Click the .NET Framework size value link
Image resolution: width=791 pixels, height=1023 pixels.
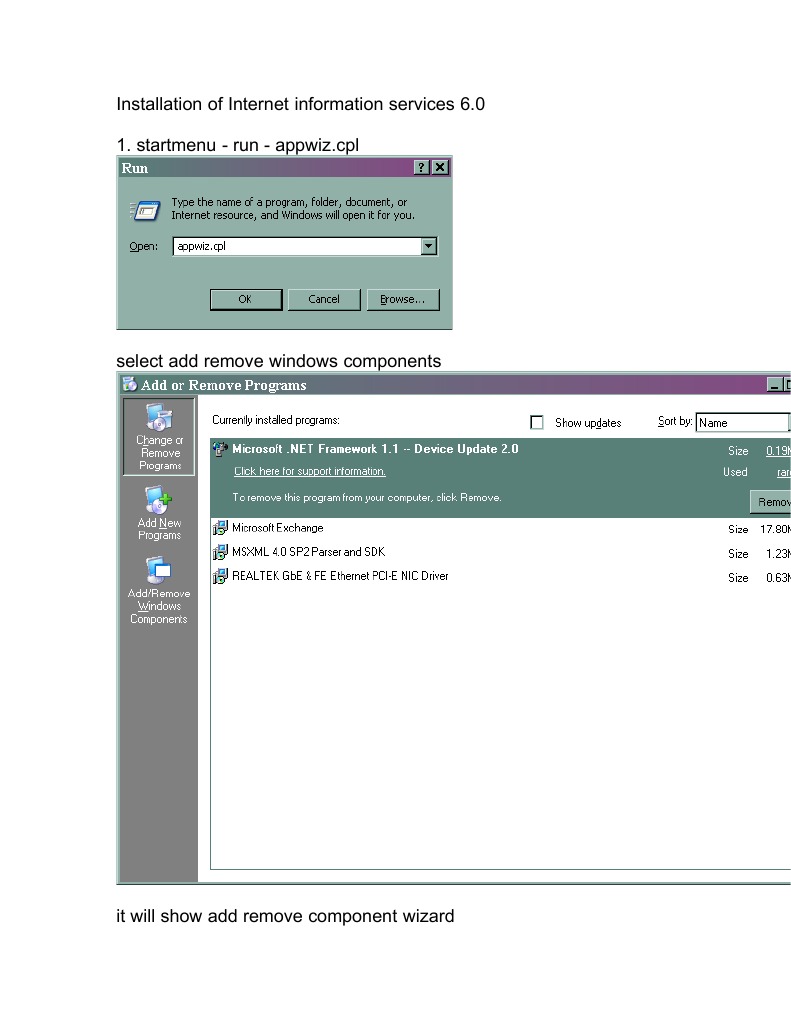coord(778,450)
